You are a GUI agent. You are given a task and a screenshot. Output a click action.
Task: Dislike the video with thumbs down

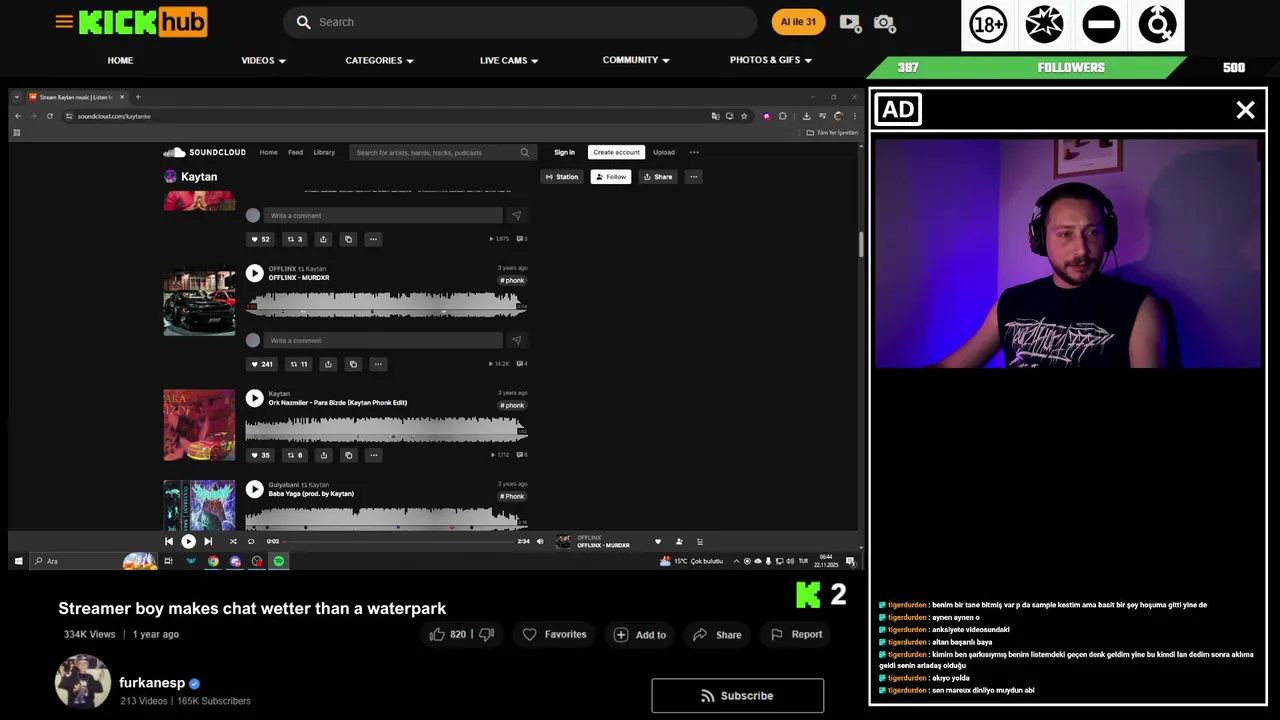(x=487, y=634)
